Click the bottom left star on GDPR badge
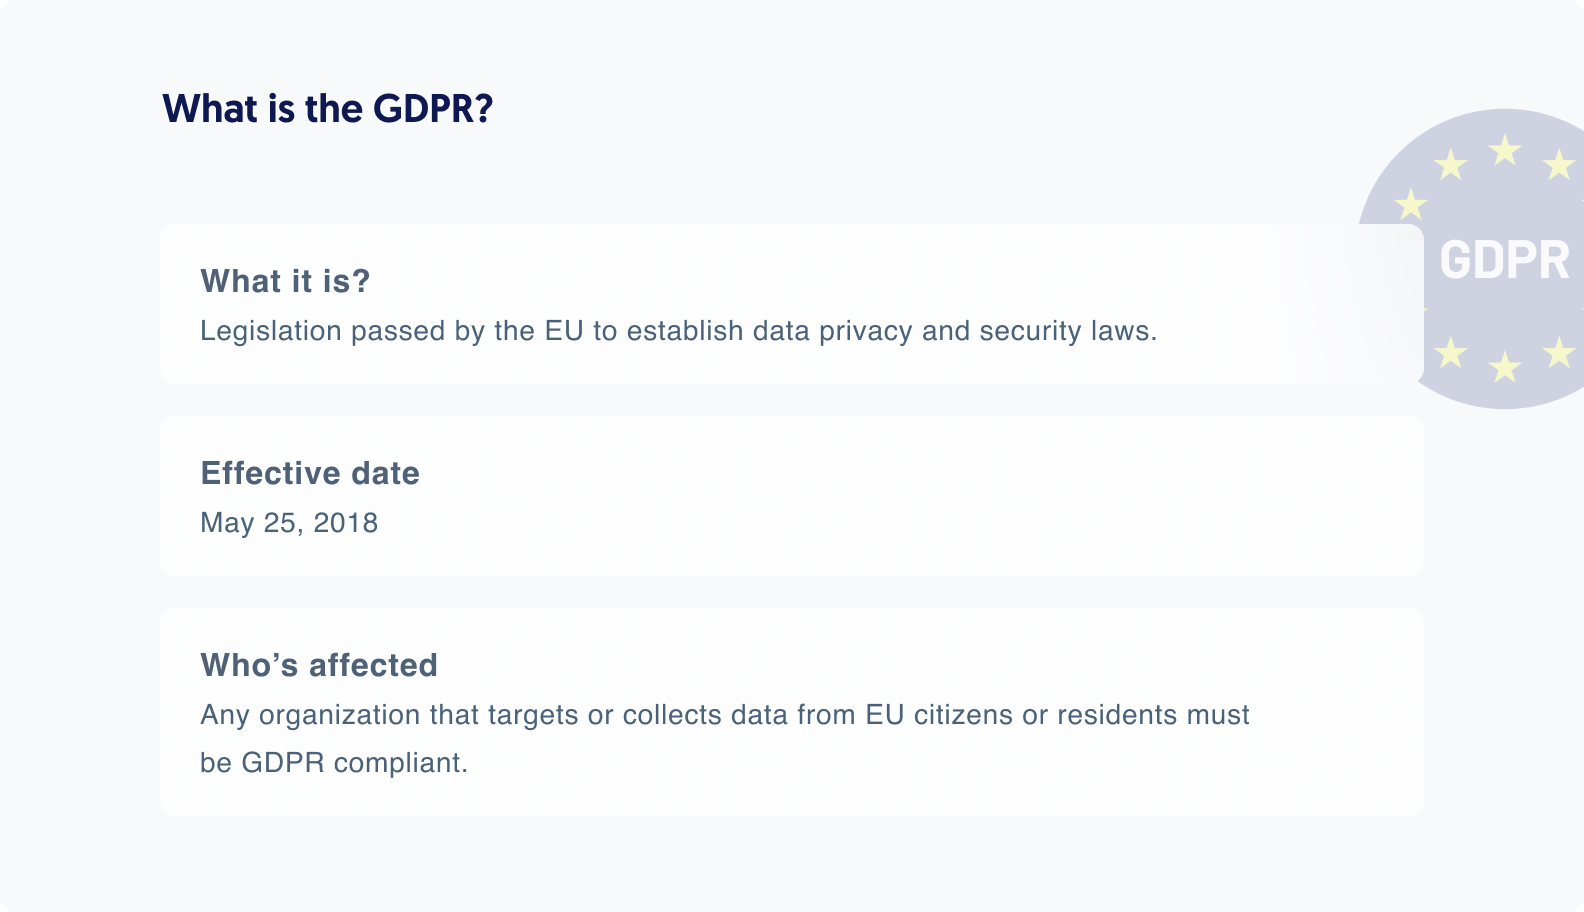Screen dimensions: 1584x912 point(1450,352)
